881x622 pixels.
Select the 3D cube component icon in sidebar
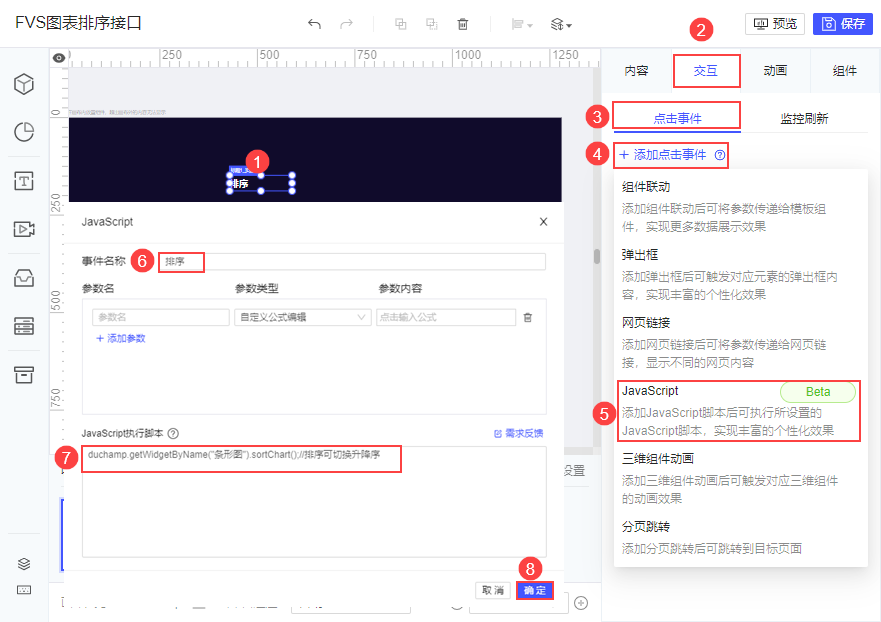[x=24, y=84]
